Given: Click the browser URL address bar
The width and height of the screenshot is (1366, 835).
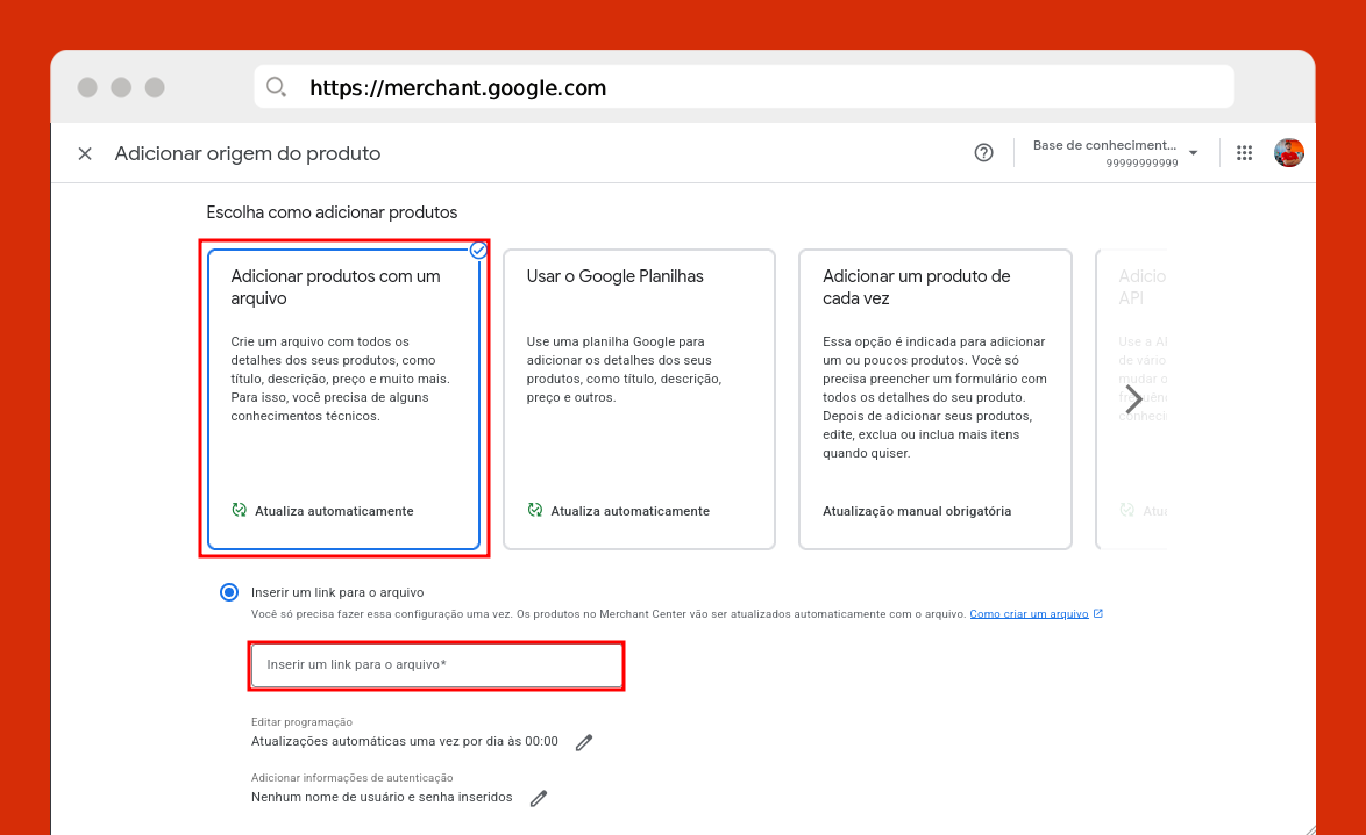Looking at the screenshot, I should pyautogui.click(x=760, y=87).
